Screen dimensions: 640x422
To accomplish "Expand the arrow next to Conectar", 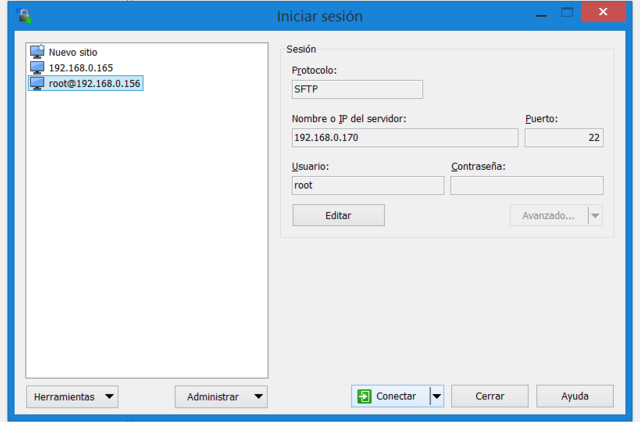I will [437, 396].
